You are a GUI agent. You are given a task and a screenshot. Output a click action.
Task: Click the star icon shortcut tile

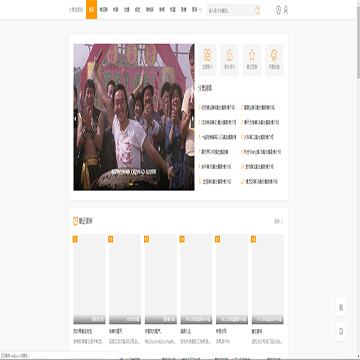(252, 60)
